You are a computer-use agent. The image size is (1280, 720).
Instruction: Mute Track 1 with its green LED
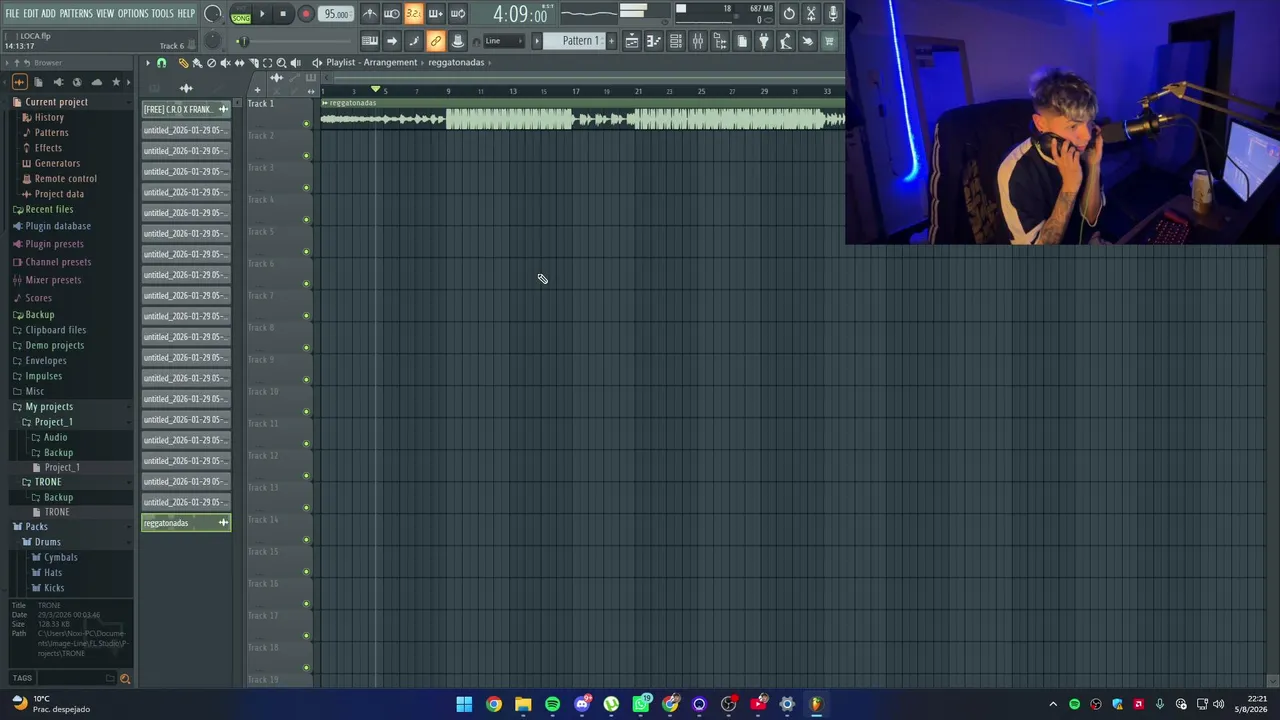[306, 124]
